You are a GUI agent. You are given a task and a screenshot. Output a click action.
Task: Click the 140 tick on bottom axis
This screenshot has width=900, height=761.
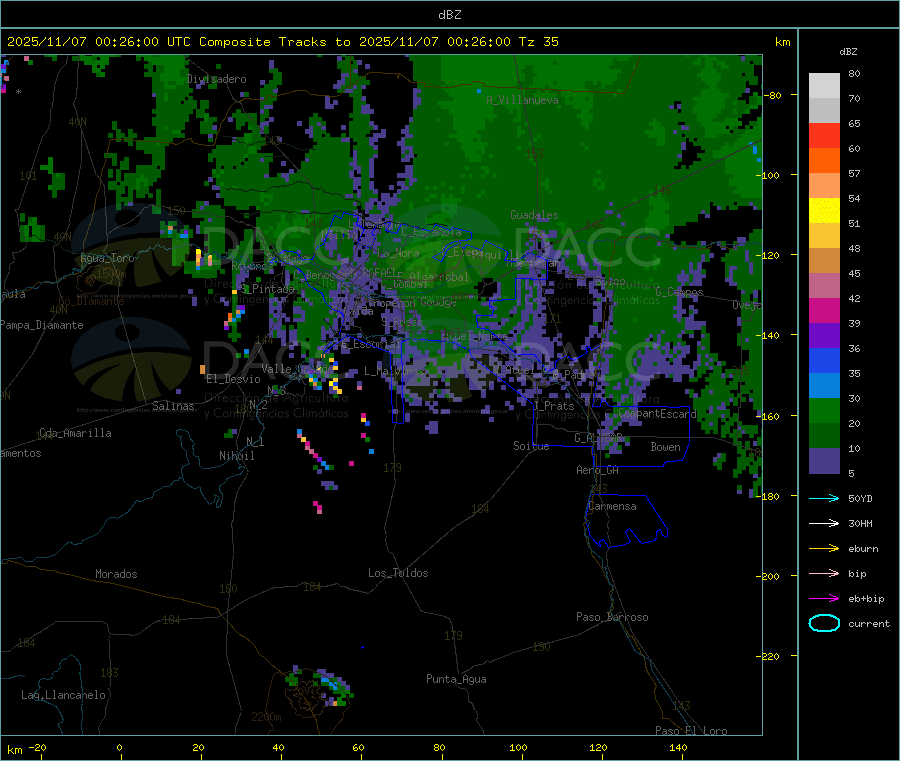[678, 747]
